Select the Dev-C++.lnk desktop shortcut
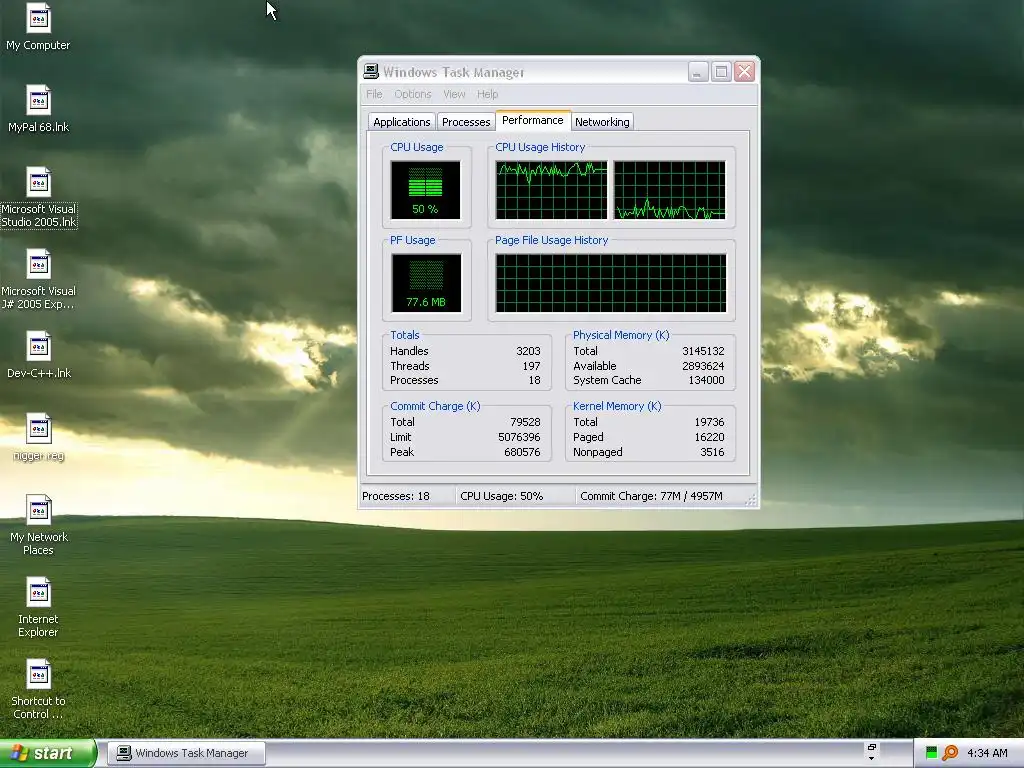This screenshot has height=768, width=1024. point(39,356)
